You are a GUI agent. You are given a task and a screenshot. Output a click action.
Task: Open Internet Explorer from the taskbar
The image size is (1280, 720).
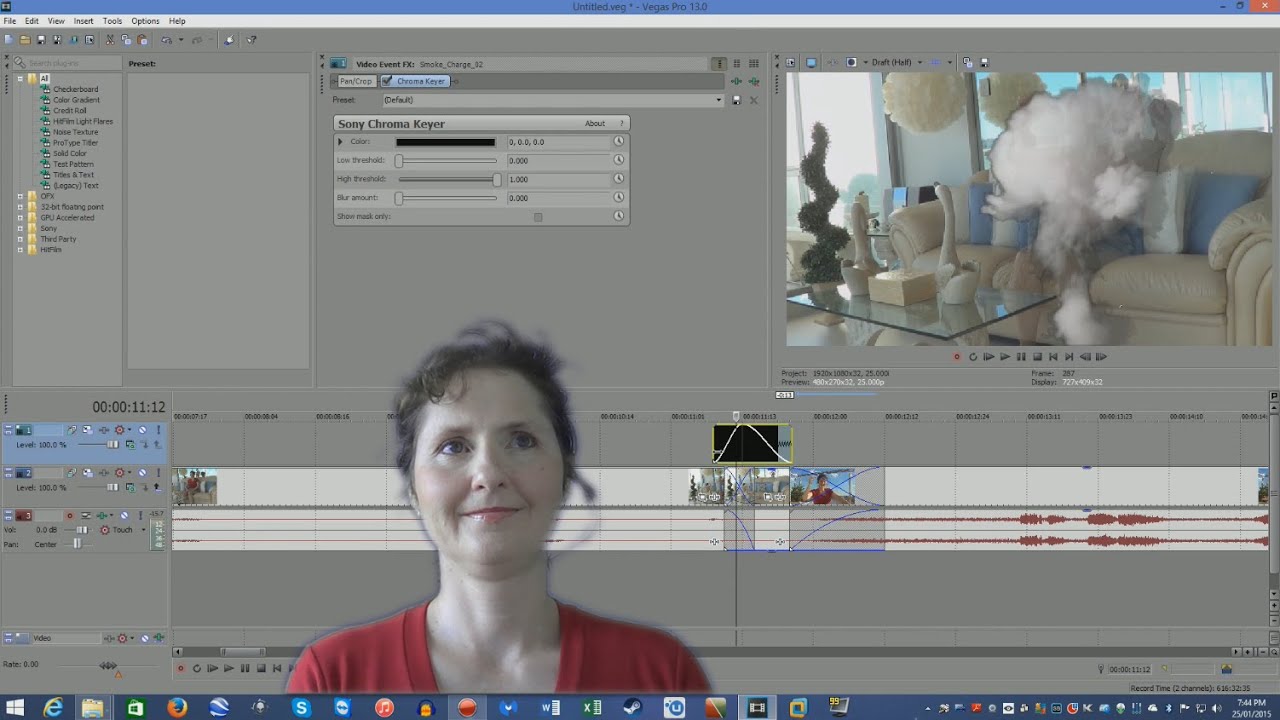click(53, 708)
